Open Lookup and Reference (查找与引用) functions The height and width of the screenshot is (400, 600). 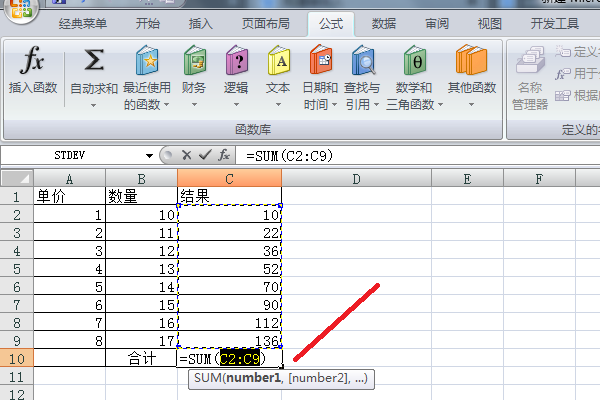(x=363, y=63)
